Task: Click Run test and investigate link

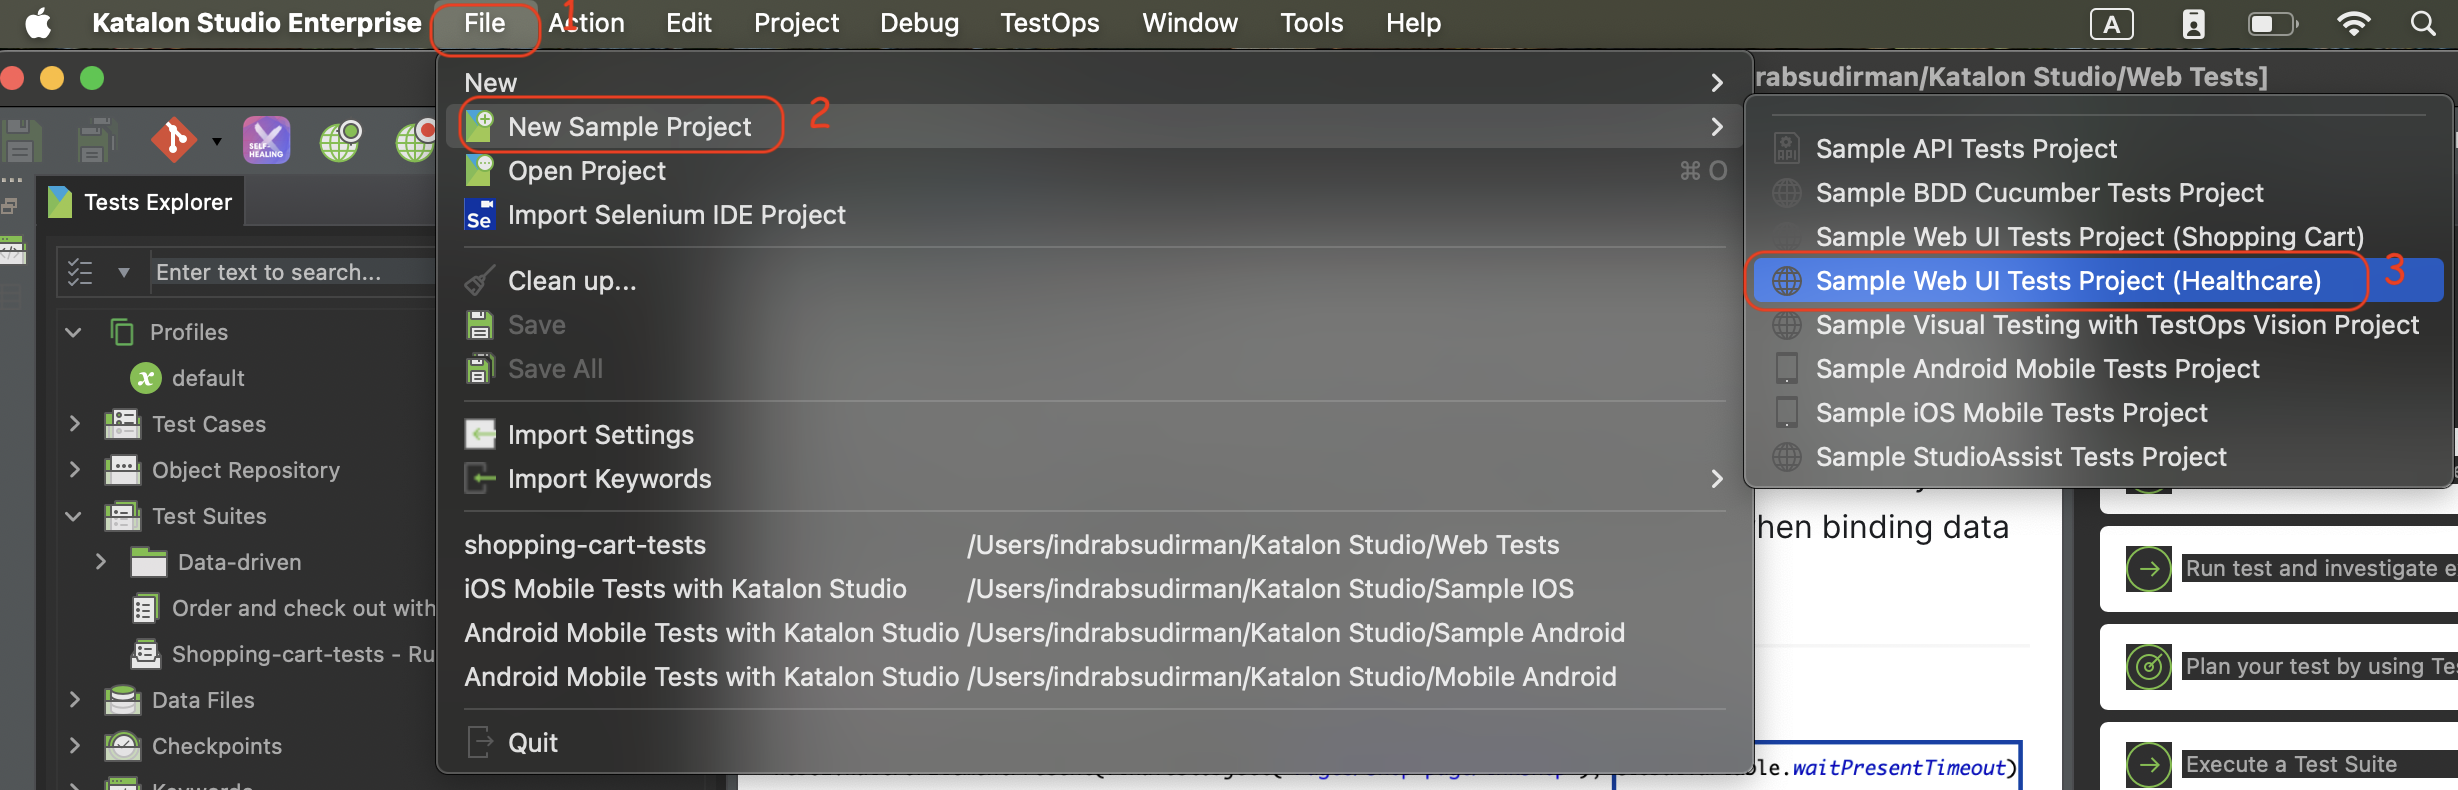Action: (x=2320, y=569)
